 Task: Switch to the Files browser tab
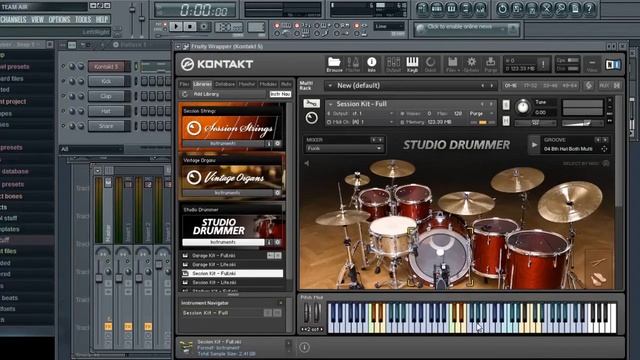pyautogui.click(x=184, y=84)
